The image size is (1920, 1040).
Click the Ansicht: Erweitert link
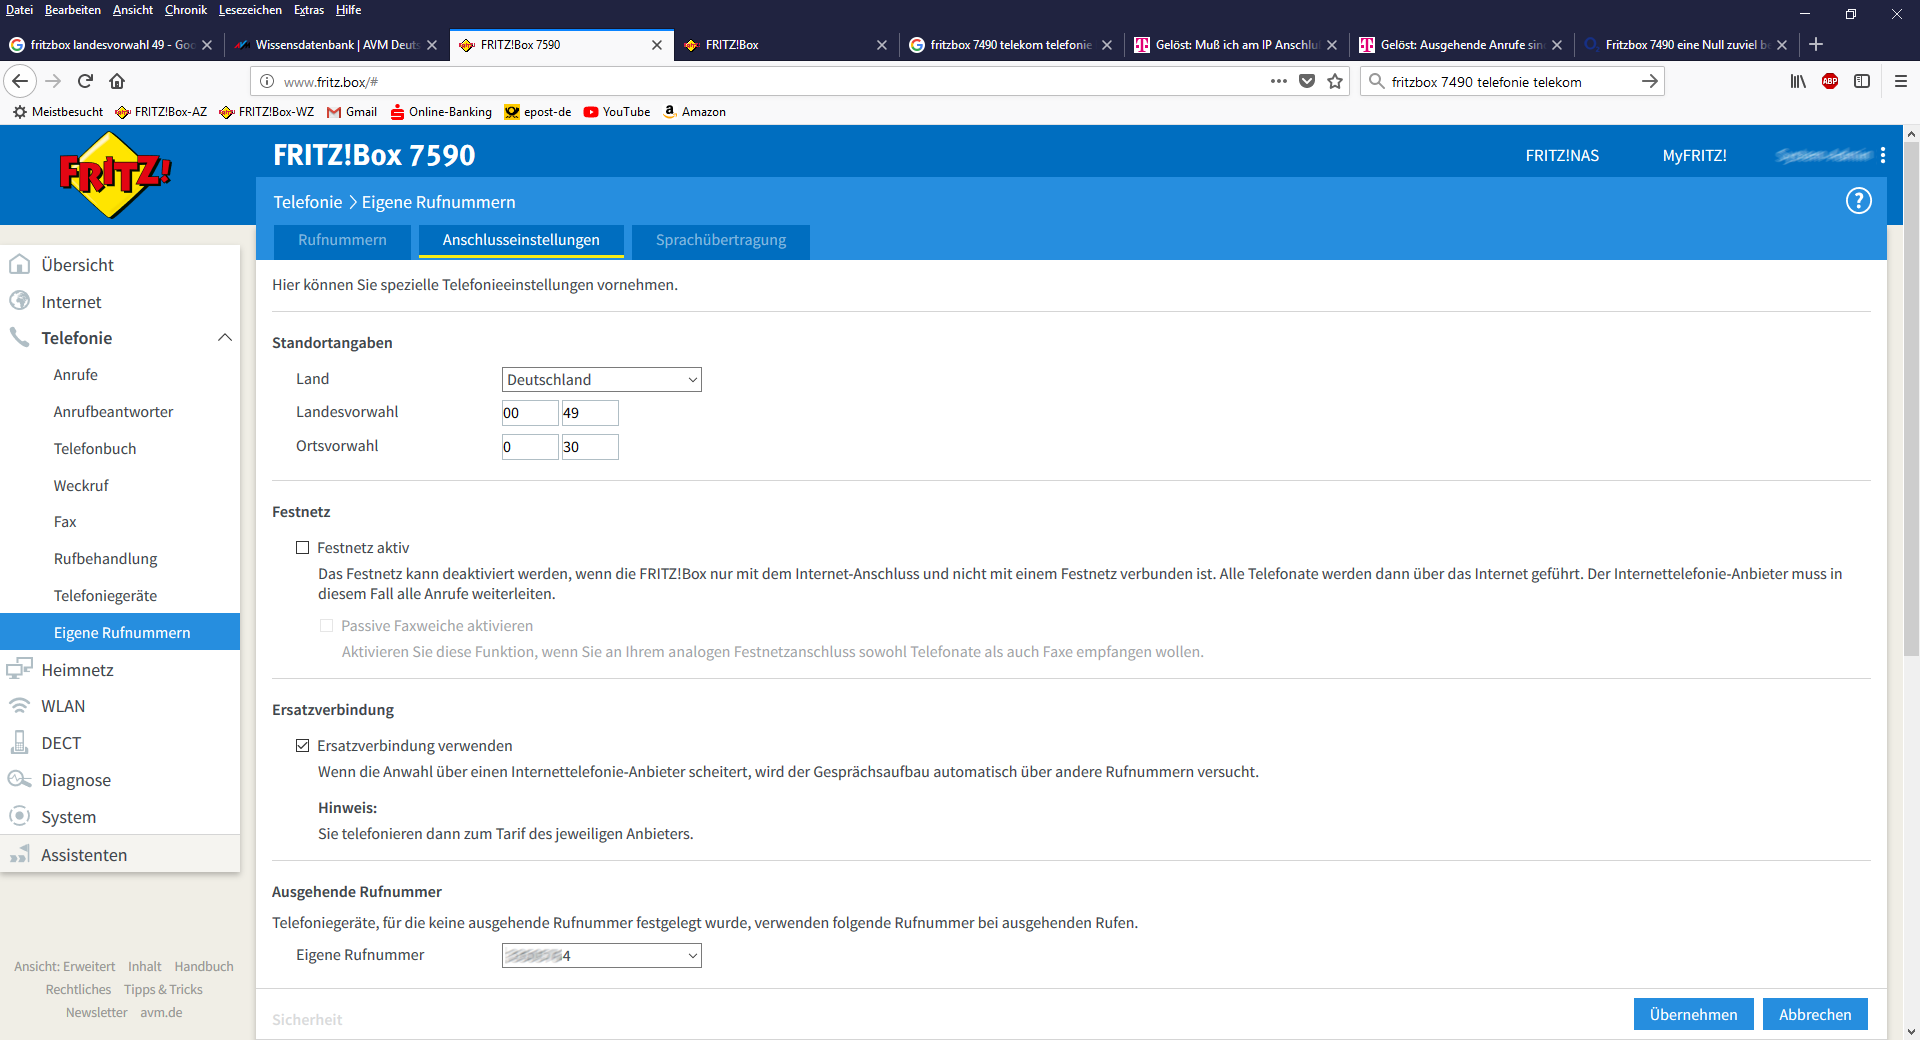[x=65, y=966]
